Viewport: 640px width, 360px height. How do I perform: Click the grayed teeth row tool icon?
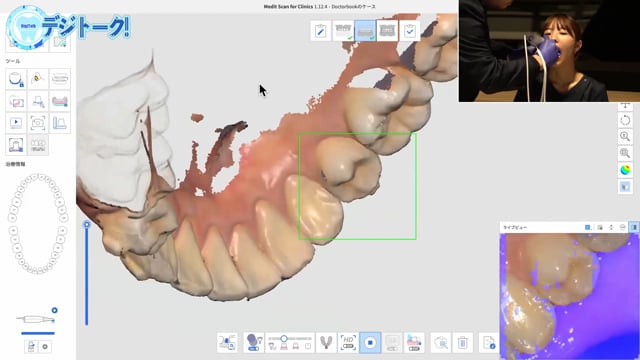click(38, 145)
